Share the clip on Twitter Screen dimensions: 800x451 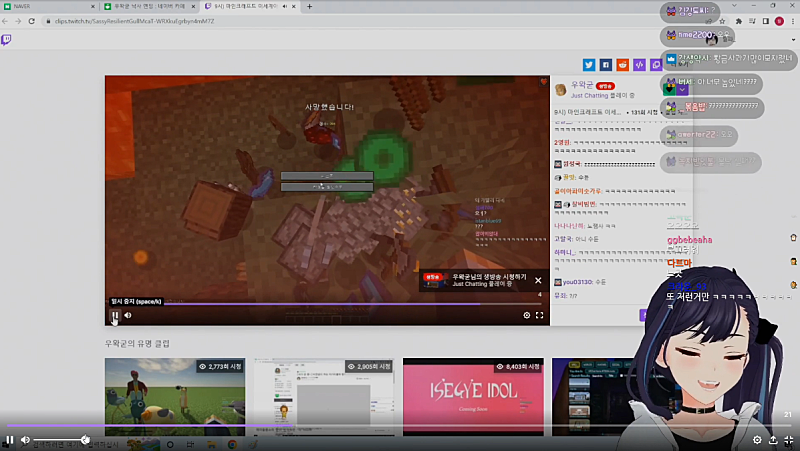pyautogui.click(x=589, y=65)
